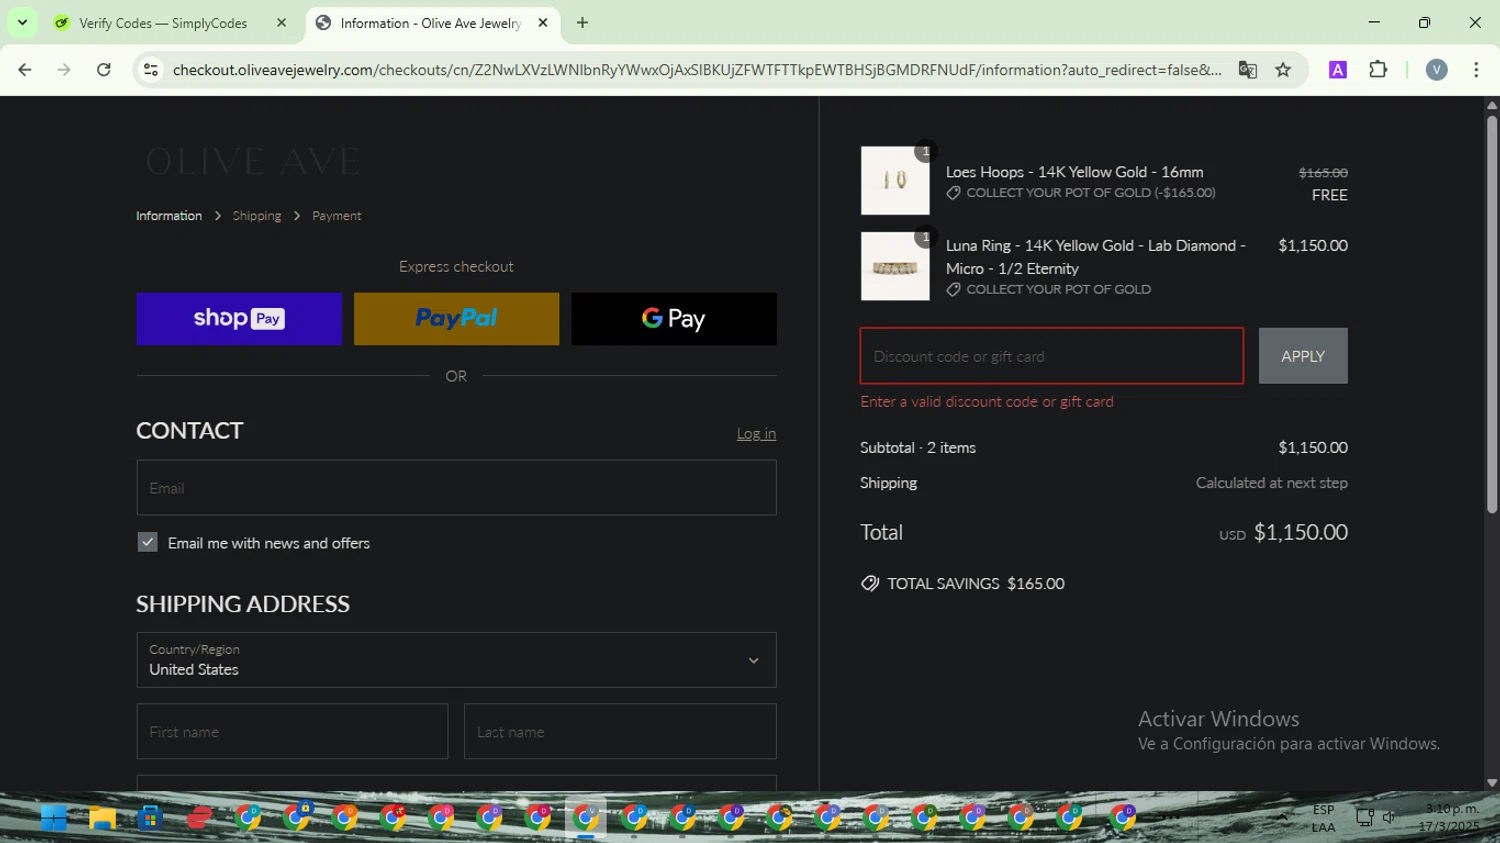Focus the Last name field

tap(620, 731)
